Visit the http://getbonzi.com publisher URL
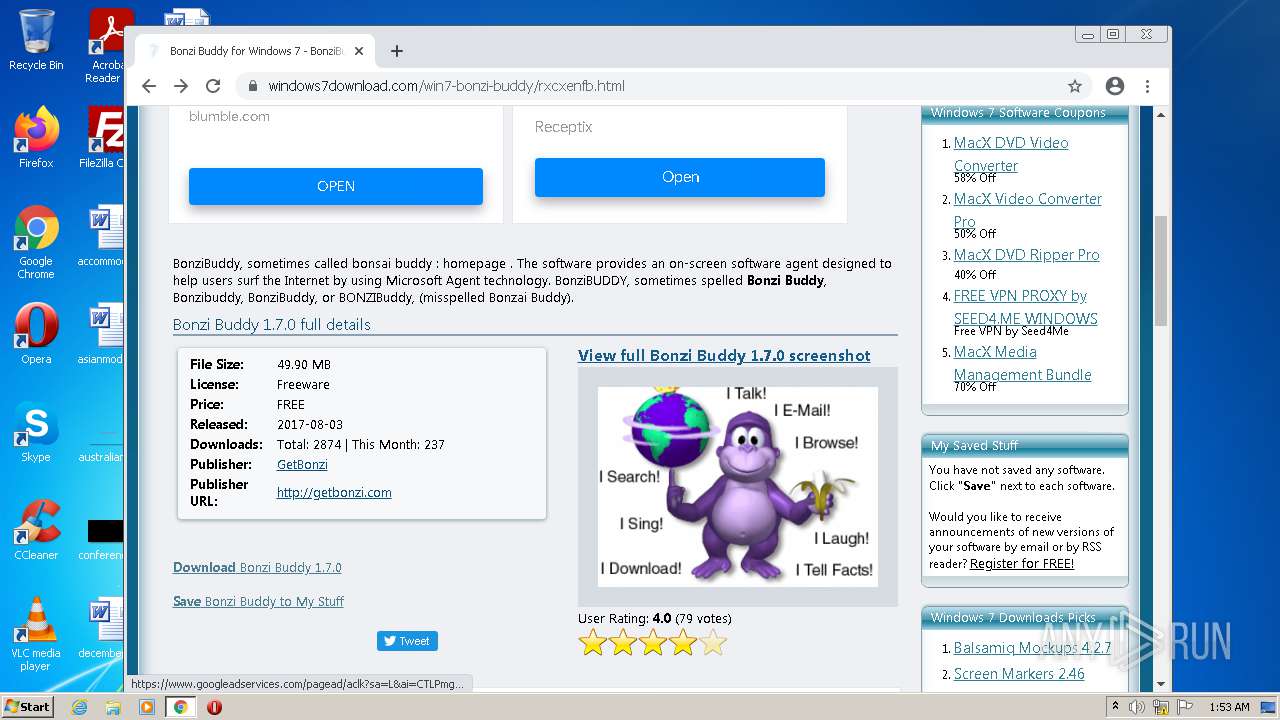 tap(334, 492)
